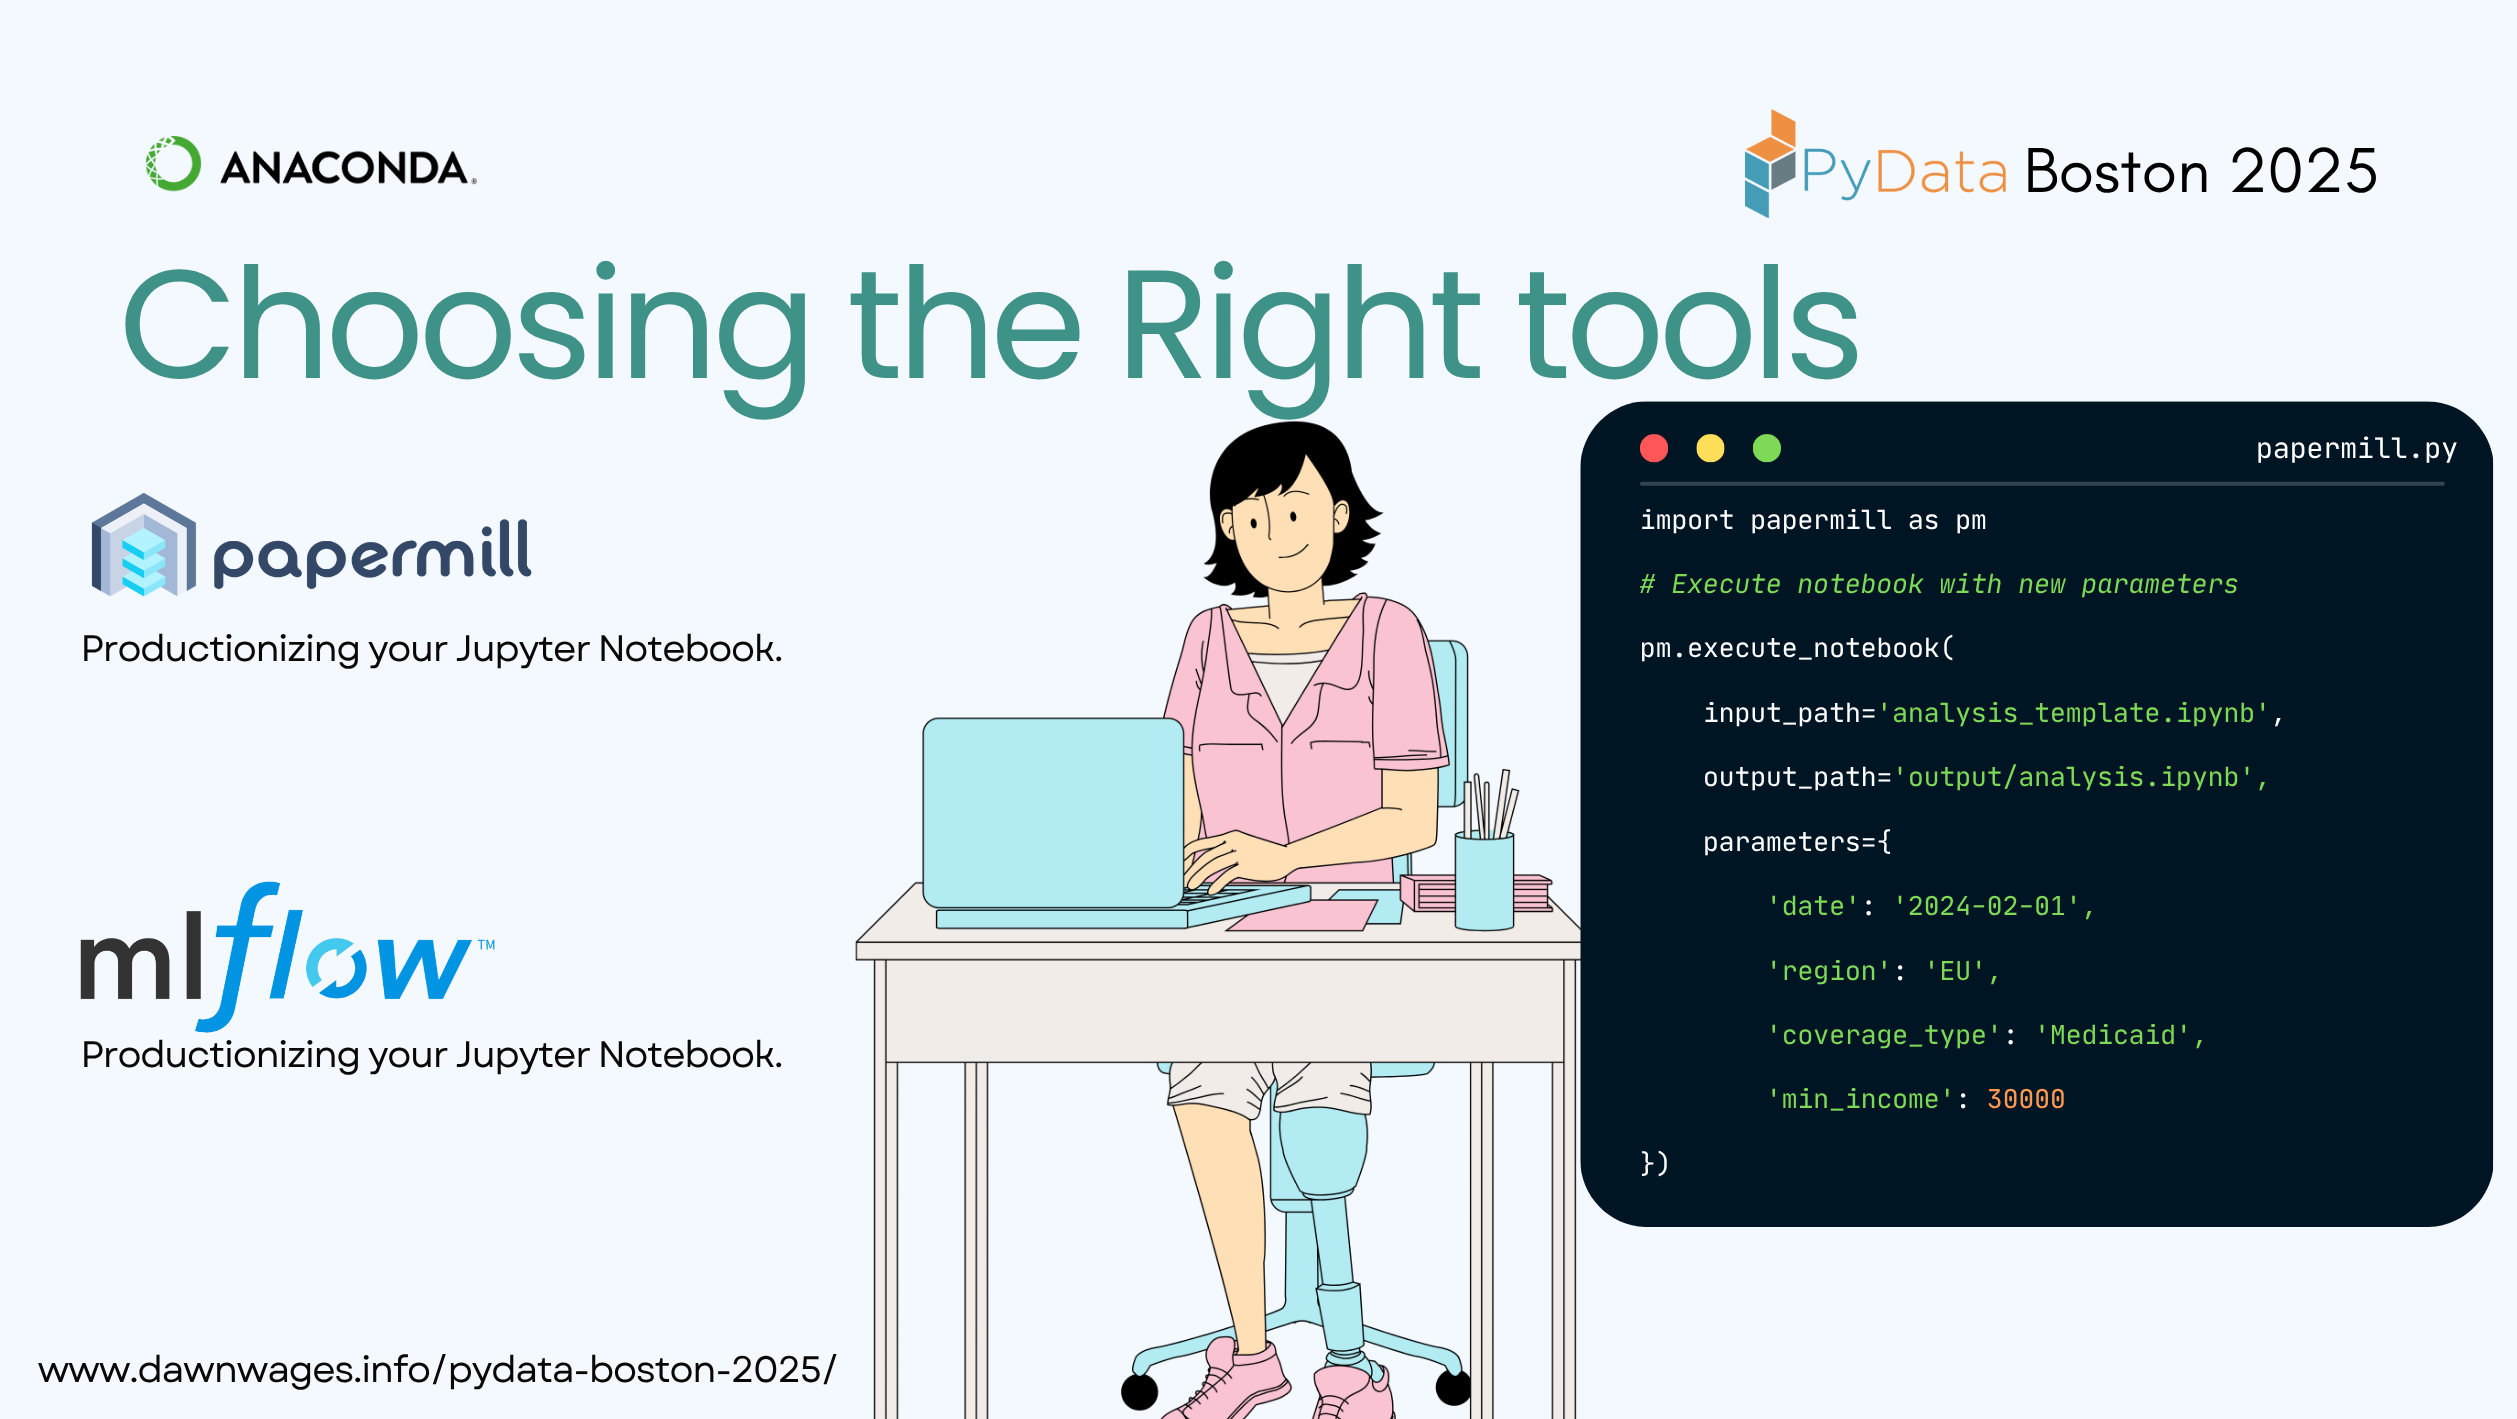The height and width of the screenshot is (1419, 2517).
Task: Click the laptop illustration screen
Action: click(x=1052, y=810)
